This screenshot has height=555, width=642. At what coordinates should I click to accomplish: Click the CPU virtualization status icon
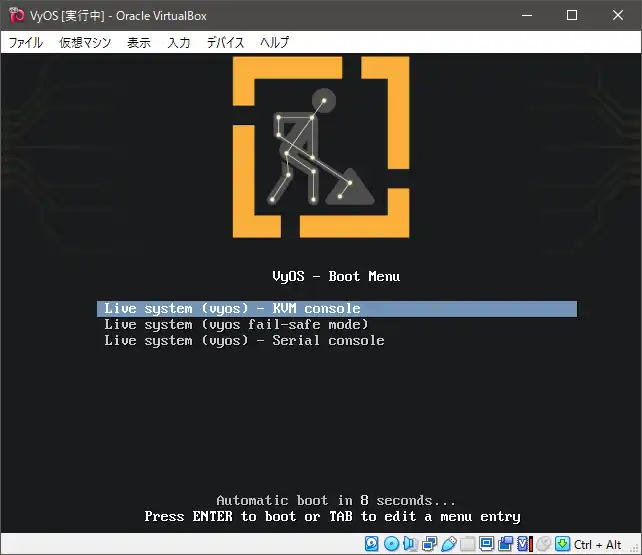(x=524, y=544)
